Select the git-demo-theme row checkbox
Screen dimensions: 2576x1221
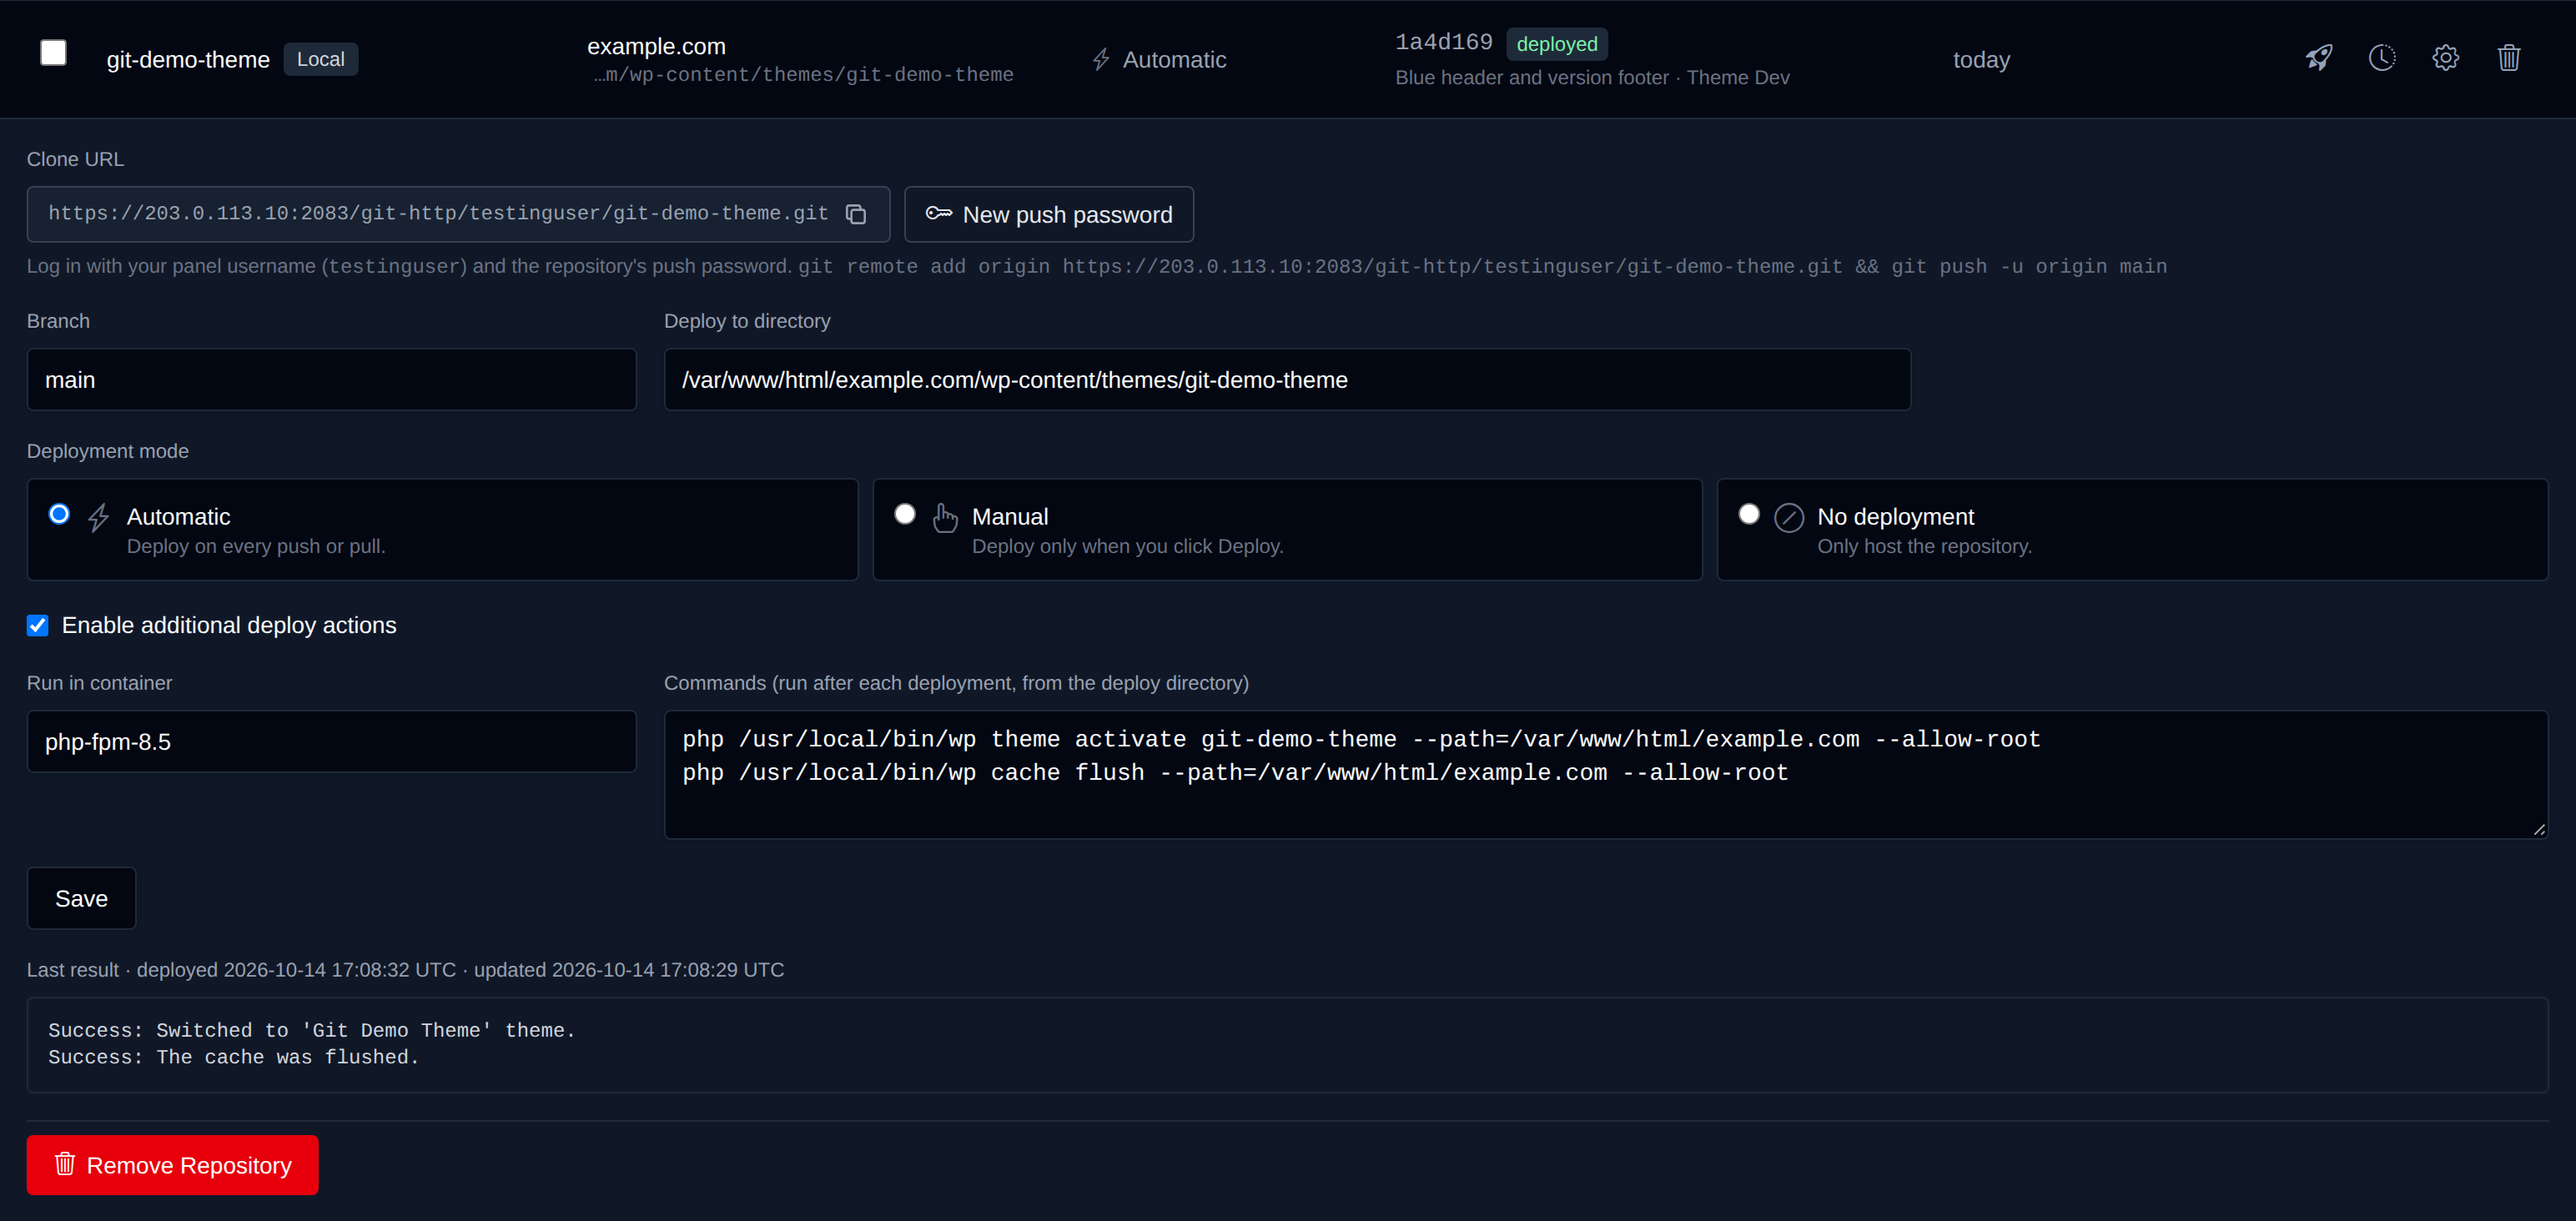(x=53, y=53)
